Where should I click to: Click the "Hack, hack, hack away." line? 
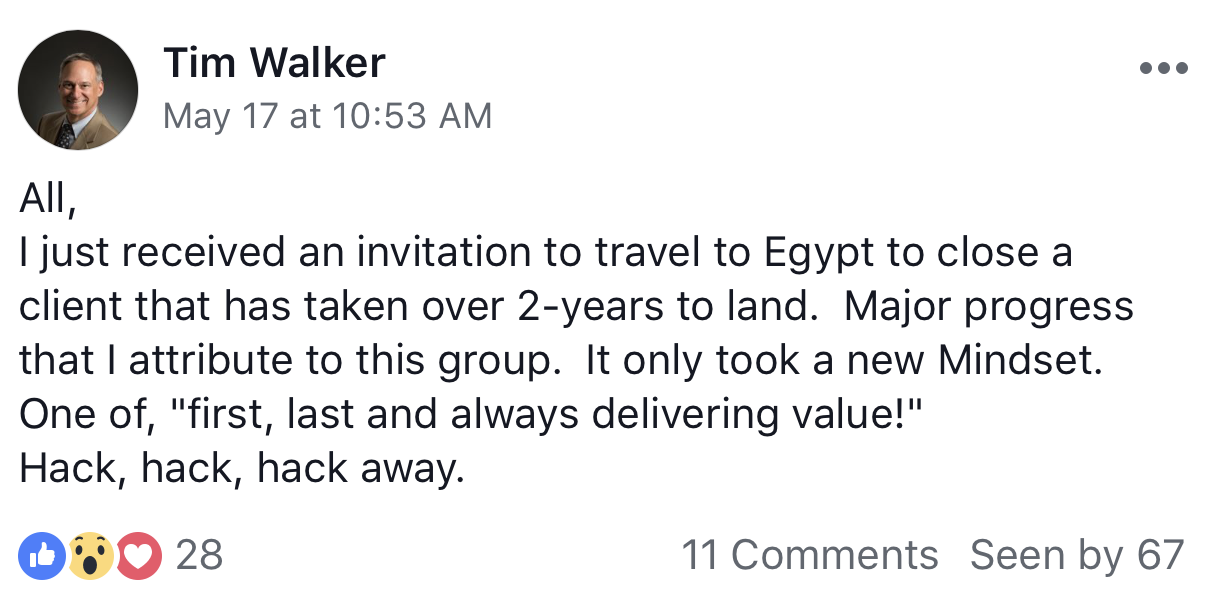click(242, 468)
